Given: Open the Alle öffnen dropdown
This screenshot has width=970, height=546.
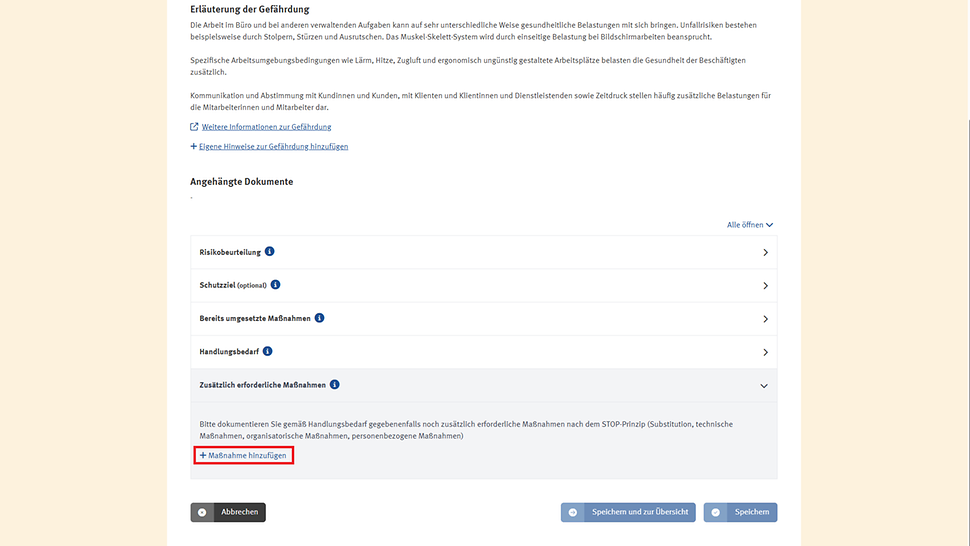Looking at the screenshot, I should coord(750,225).
